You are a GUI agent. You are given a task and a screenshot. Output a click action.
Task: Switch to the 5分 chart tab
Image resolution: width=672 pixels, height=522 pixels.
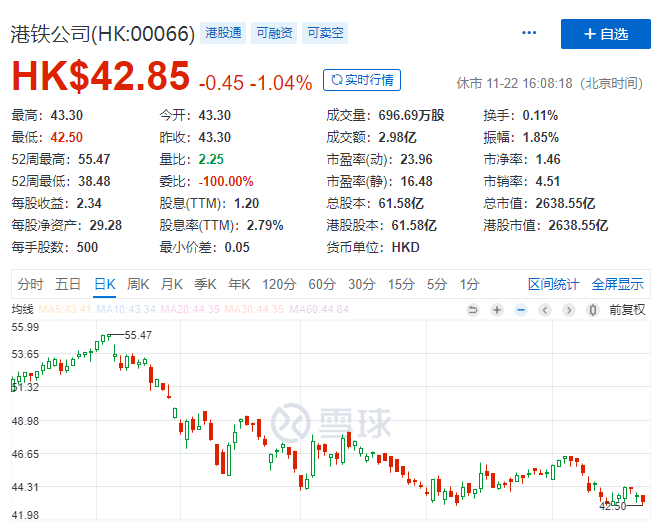click(437, 284)
